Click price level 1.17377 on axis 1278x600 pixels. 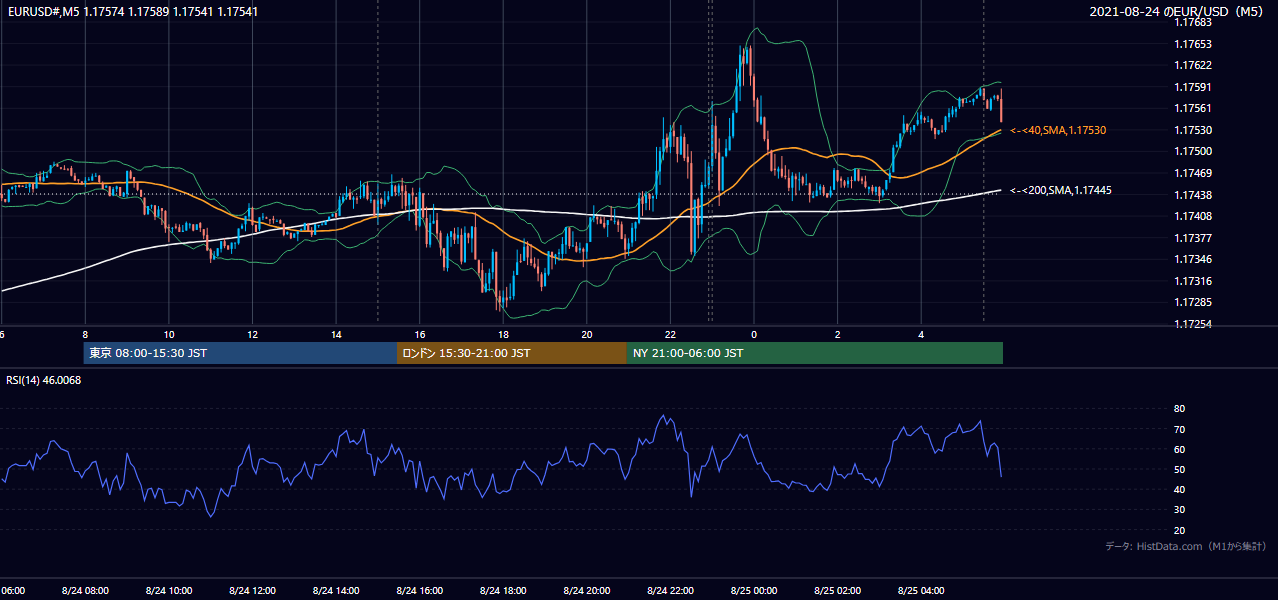1194,238
